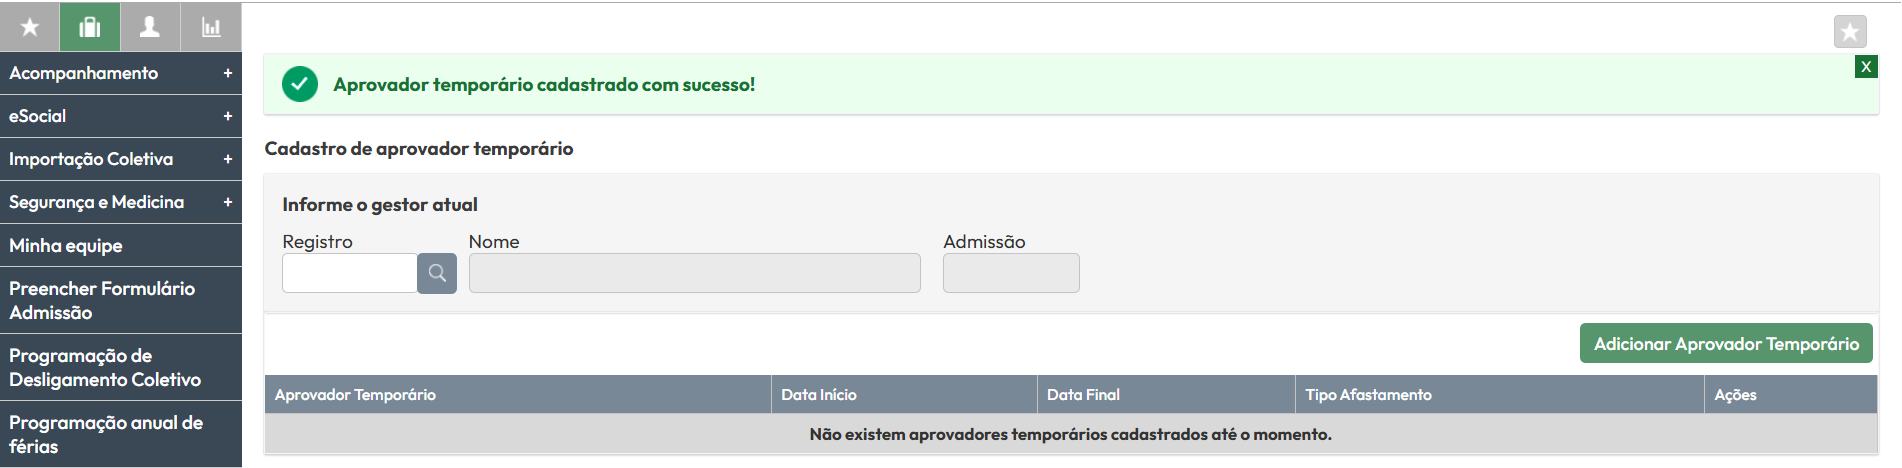Expand the Acompanhamento menu
The height and width of the screenshot is (468, 1902).
(x=121, y=73)
